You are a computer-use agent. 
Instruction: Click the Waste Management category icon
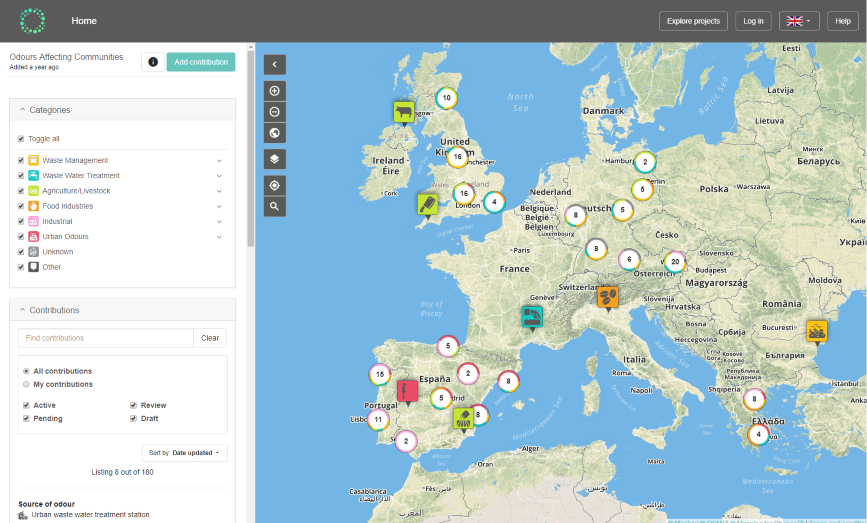pyautogui.click(x=34, y=160)
